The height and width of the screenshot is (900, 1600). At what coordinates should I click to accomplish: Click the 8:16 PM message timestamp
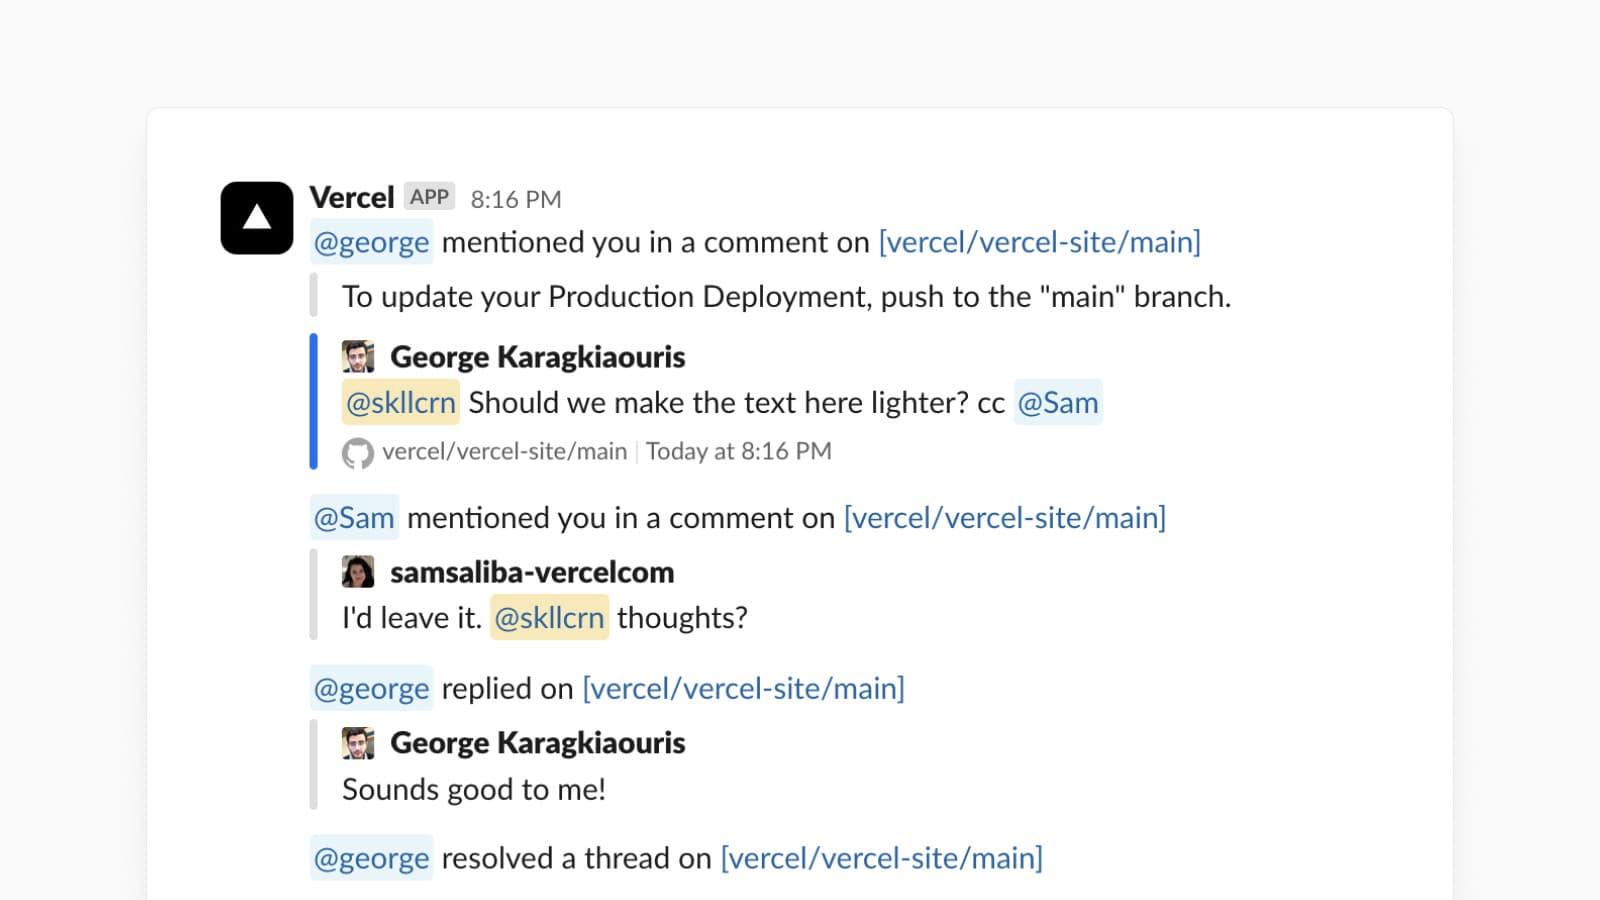tap(516, 199)
